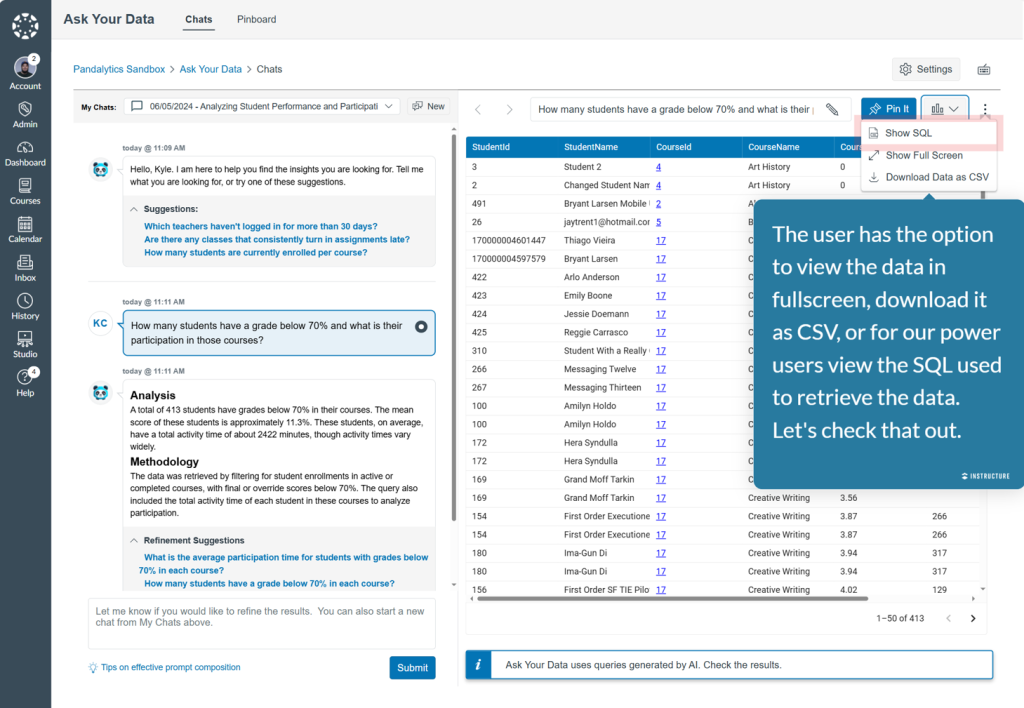Select Show Full Screen from the menu
The height and width of the screenshot is (708, 1024).
click(929, 155)
